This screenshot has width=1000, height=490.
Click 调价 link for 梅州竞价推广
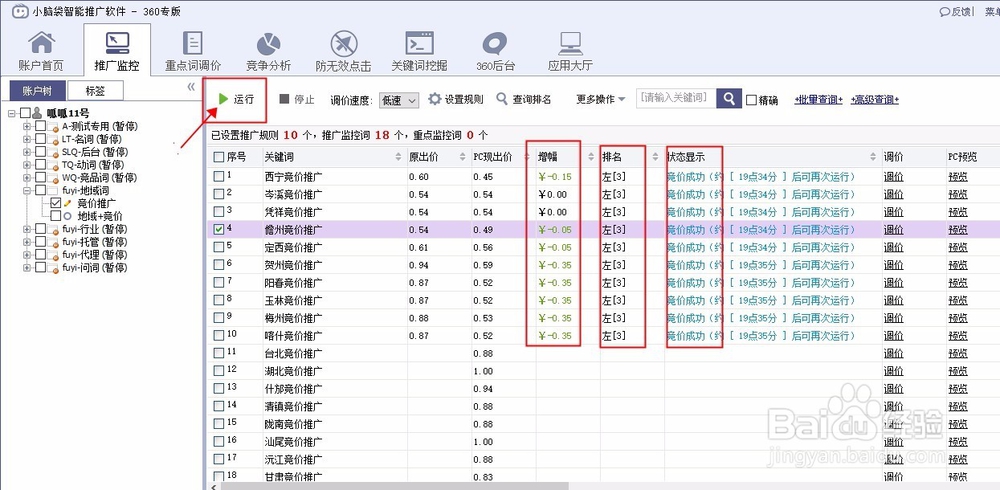893,318
